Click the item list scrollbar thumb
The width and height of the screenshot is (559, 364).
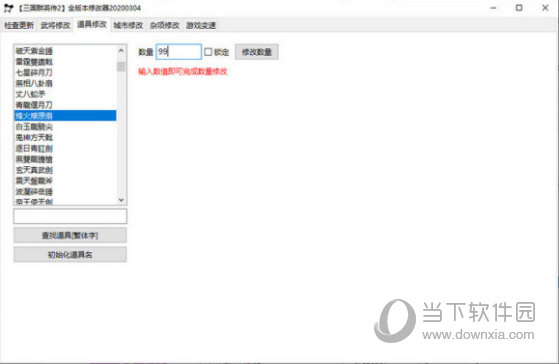point(121,66)
